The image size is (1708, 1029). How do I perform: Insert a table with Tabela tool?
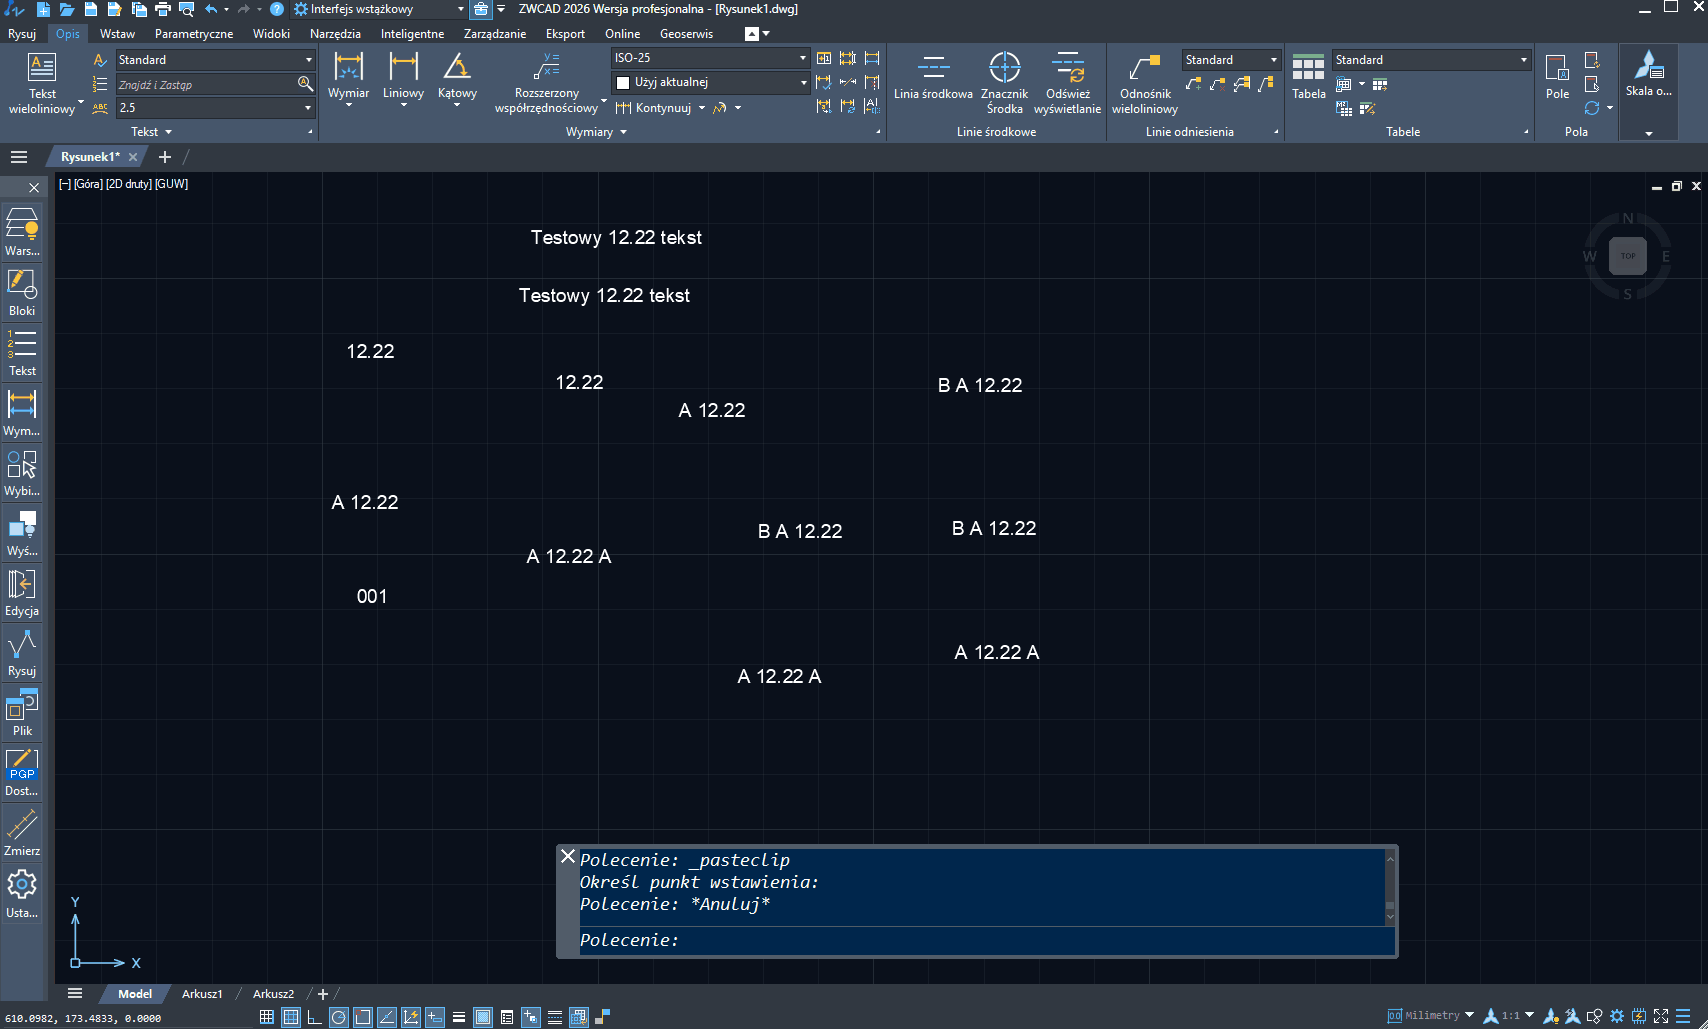pos(1308,77)
